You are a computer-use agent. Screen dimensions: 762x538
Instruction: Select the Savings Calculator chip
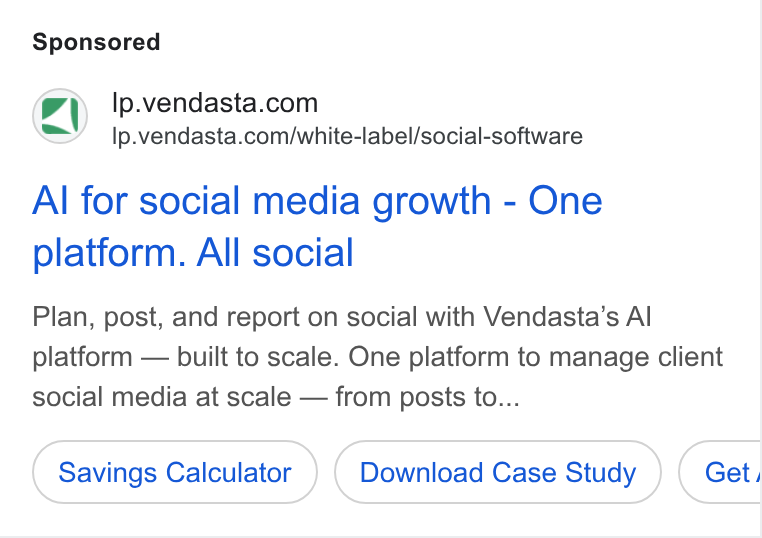click(175, 472)
